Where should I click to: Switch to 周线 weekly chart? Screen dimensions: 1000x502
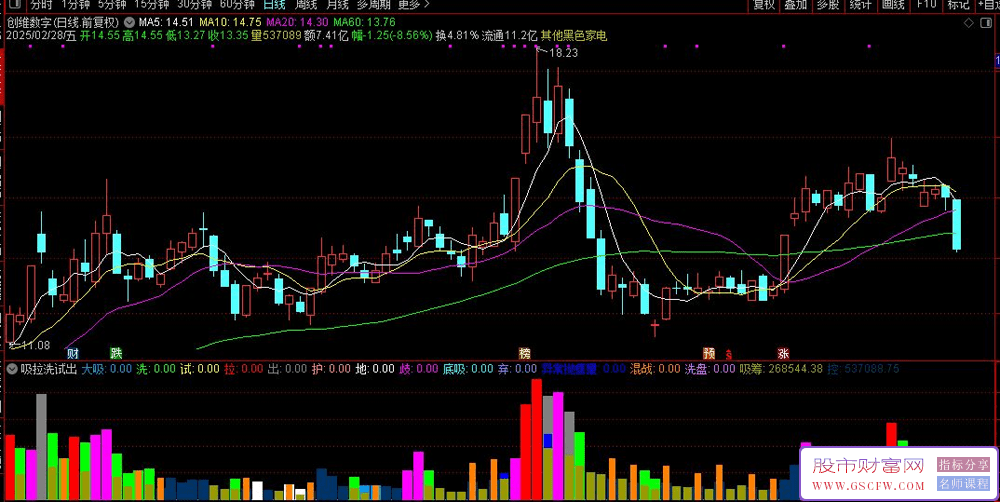[x=305, y=4]
